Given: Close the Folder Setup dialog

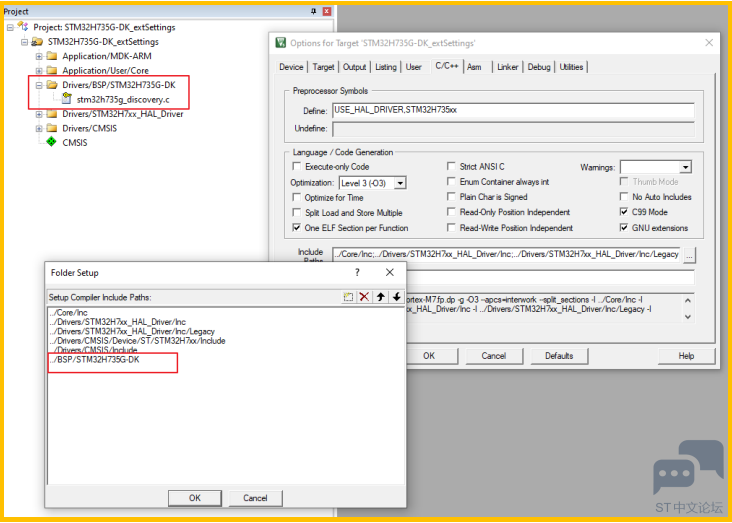Looking at the screenshot, I should pos(389,272).
